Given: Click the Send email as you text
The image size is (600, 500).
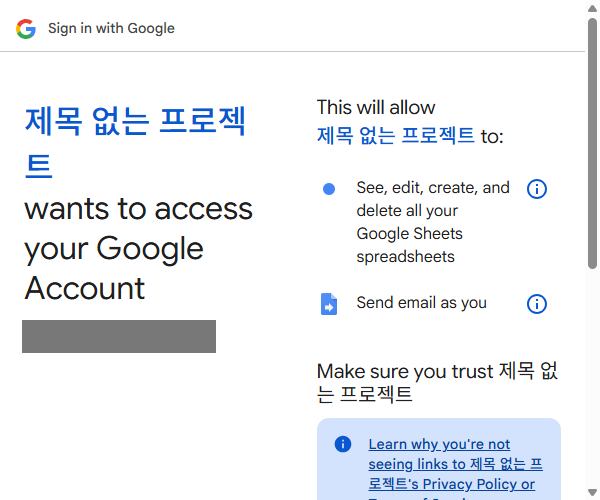Looking at the screenshot, I should tap(421, 303).
